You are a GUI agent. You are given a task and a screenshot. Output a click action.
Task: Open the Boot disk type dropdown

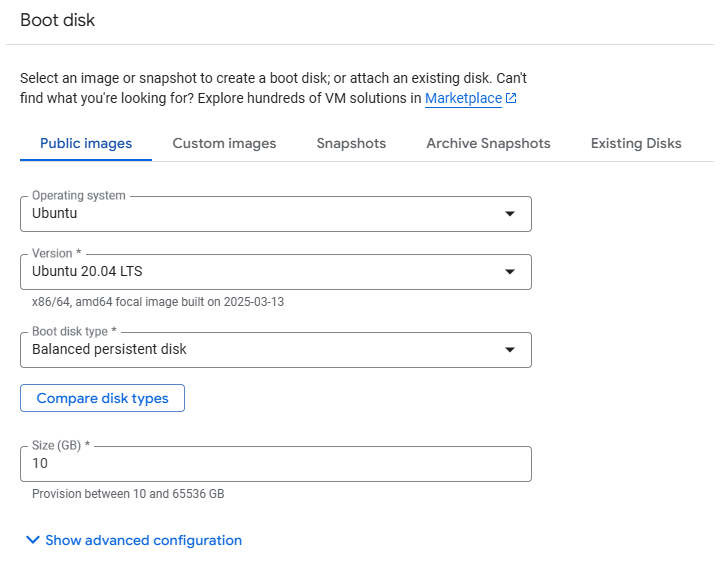(x=276, y=350)
